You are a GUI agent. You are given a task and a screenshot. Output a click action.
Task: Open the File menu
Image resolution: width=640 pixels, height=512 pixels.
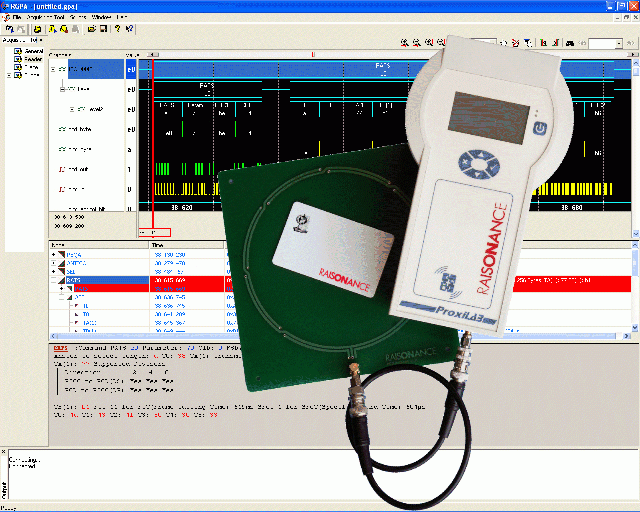tap(17, 17)
